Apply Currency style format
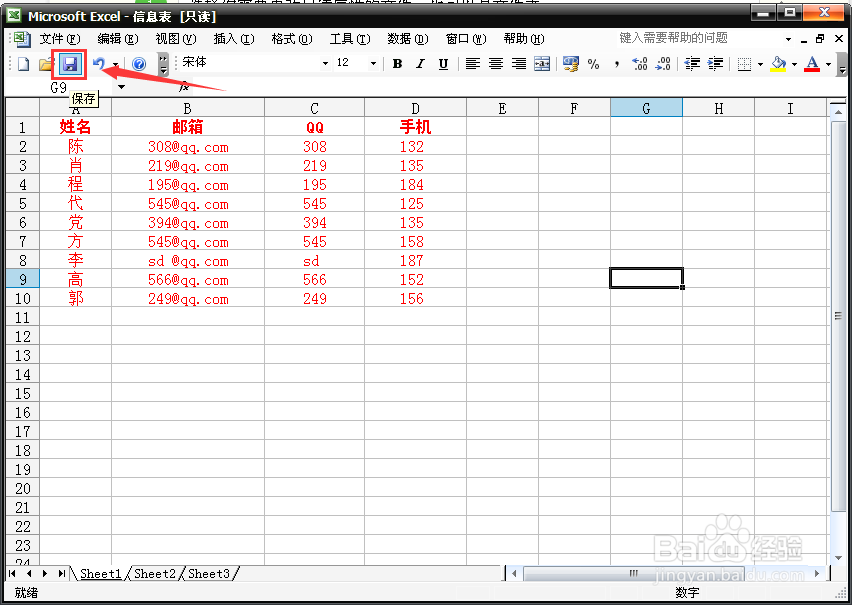 click(x=571, y=64)
